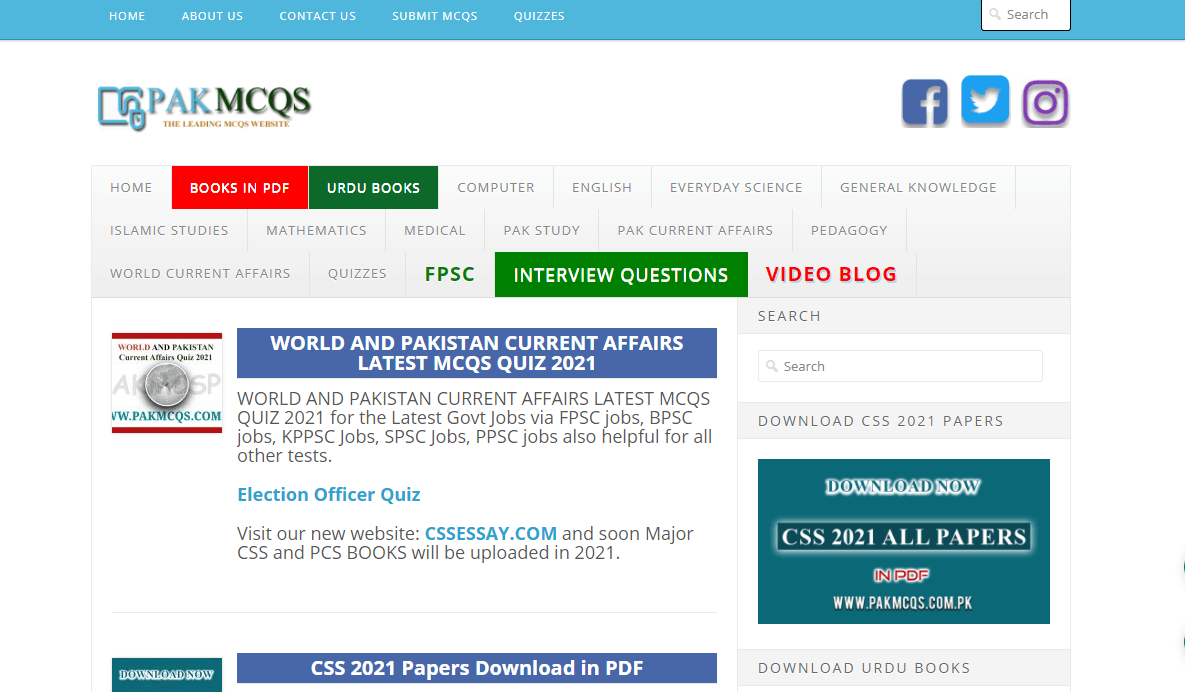Open the green Urdu Books tab

(x=373, y=187)
